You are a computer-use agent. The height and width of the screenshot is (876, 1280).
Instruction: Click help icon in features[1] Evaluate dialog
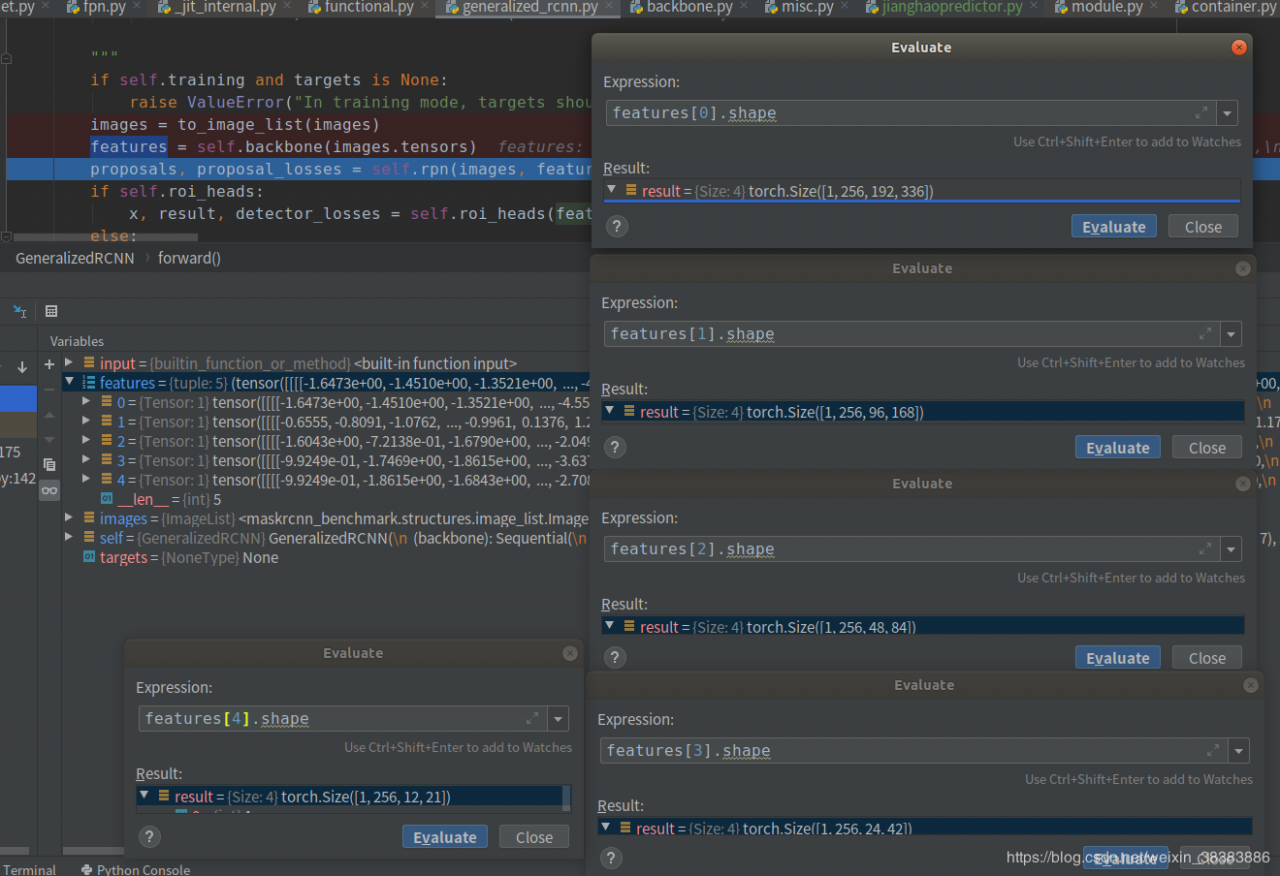615,447
